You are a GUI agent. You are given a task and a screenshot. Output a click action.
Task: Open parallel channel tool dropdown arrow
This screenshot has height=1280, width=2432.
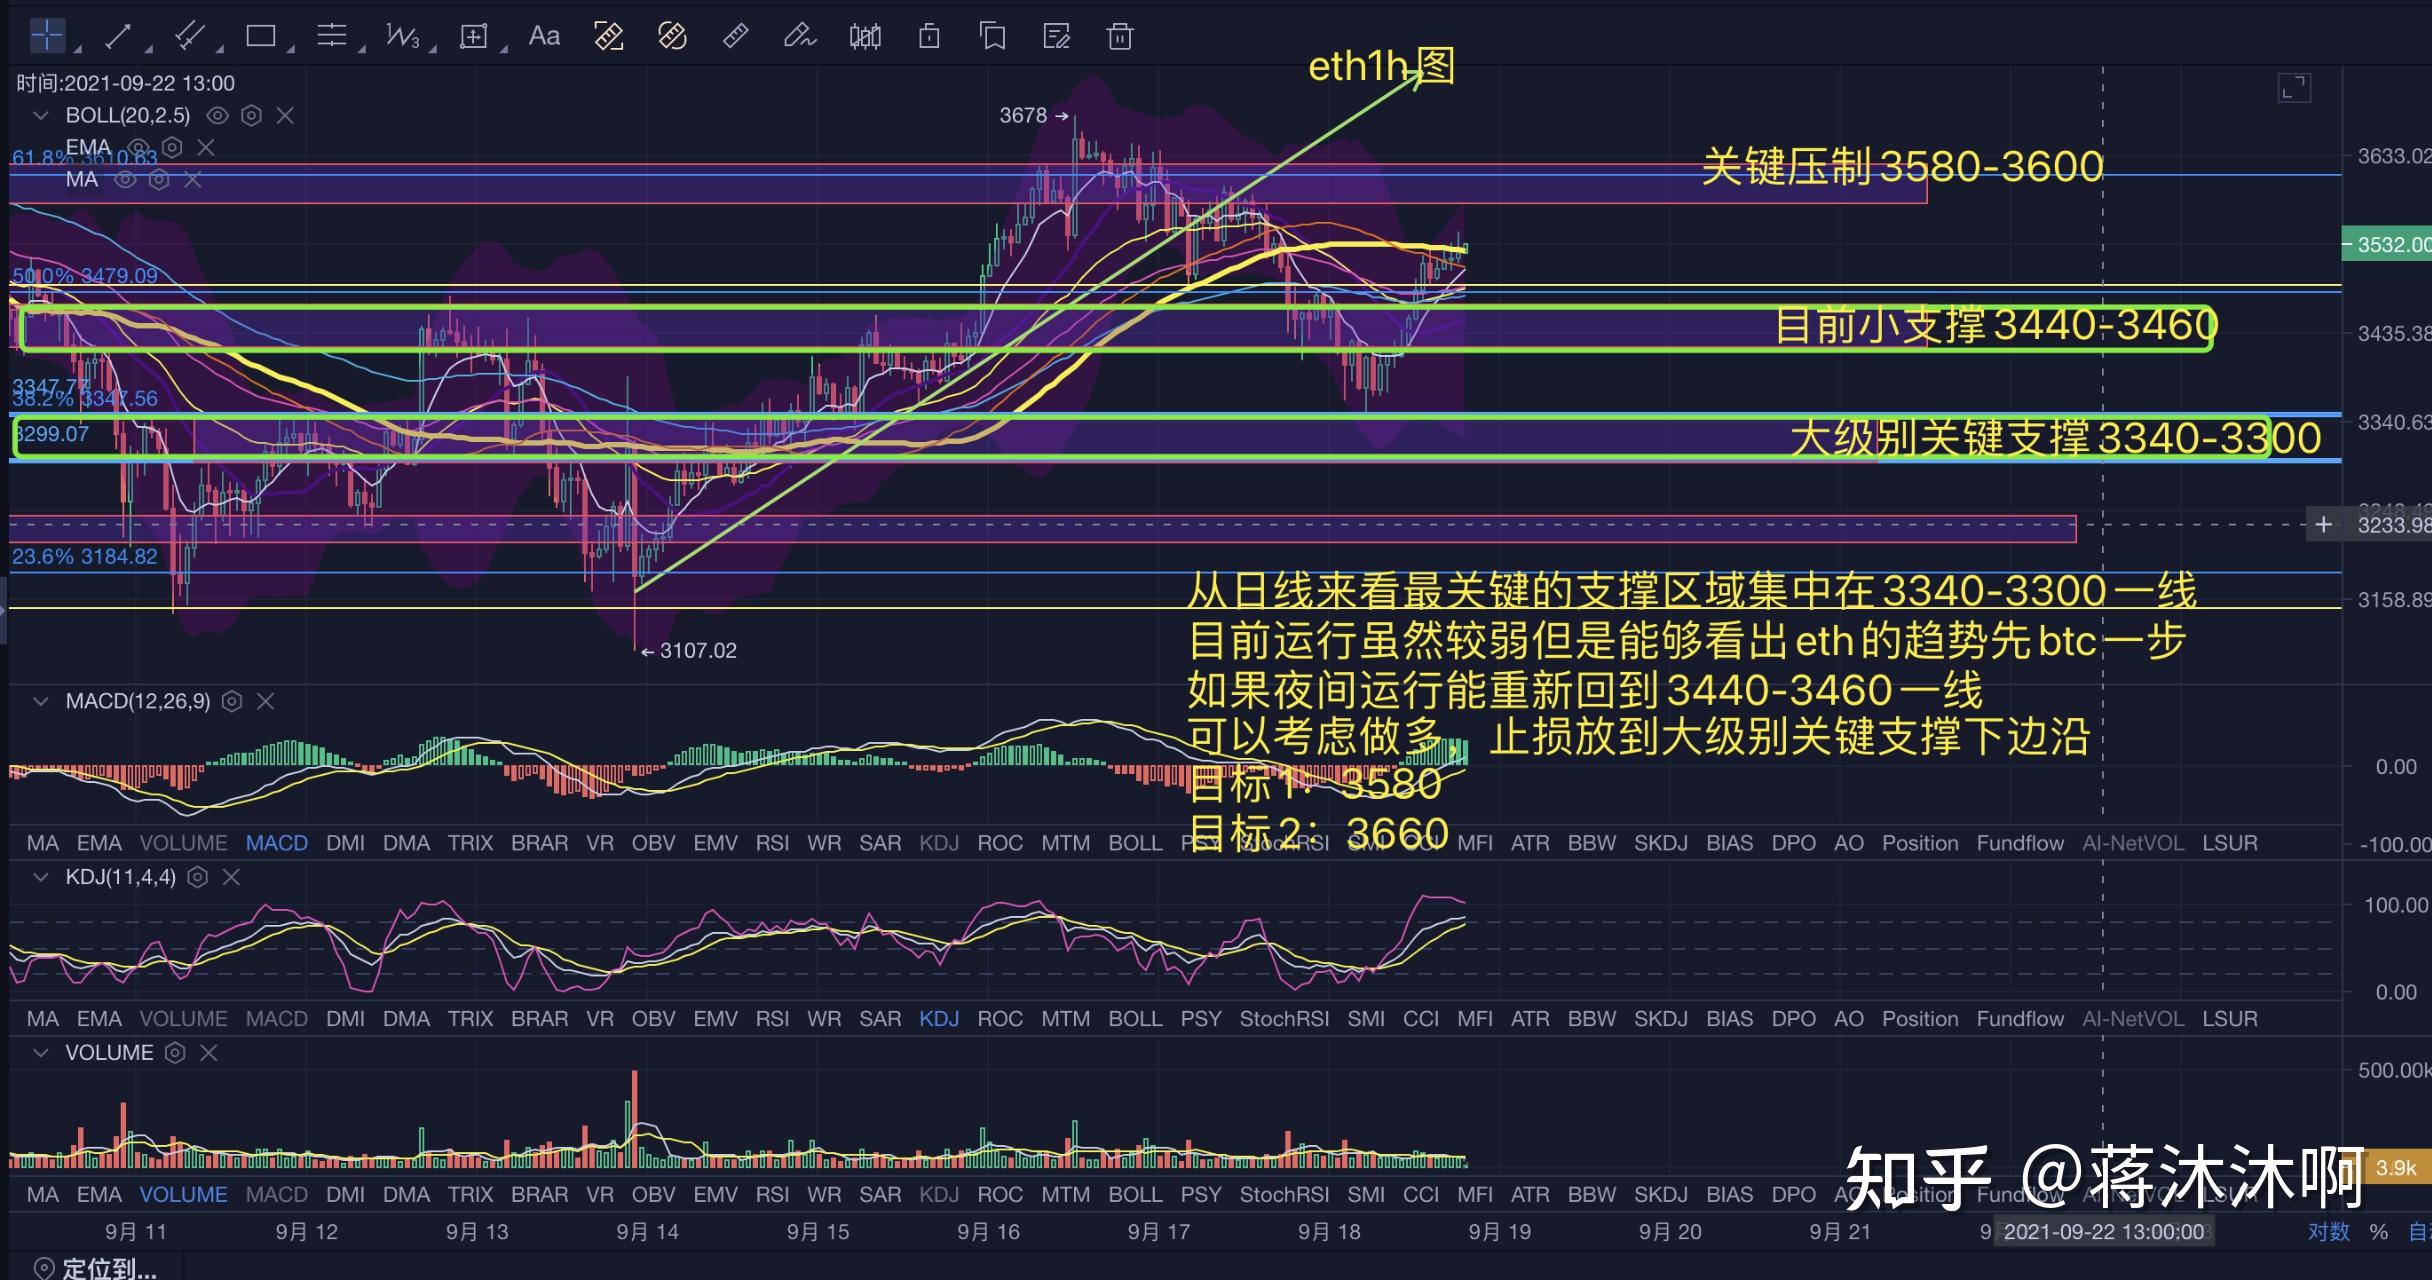[x=219, y=48]
